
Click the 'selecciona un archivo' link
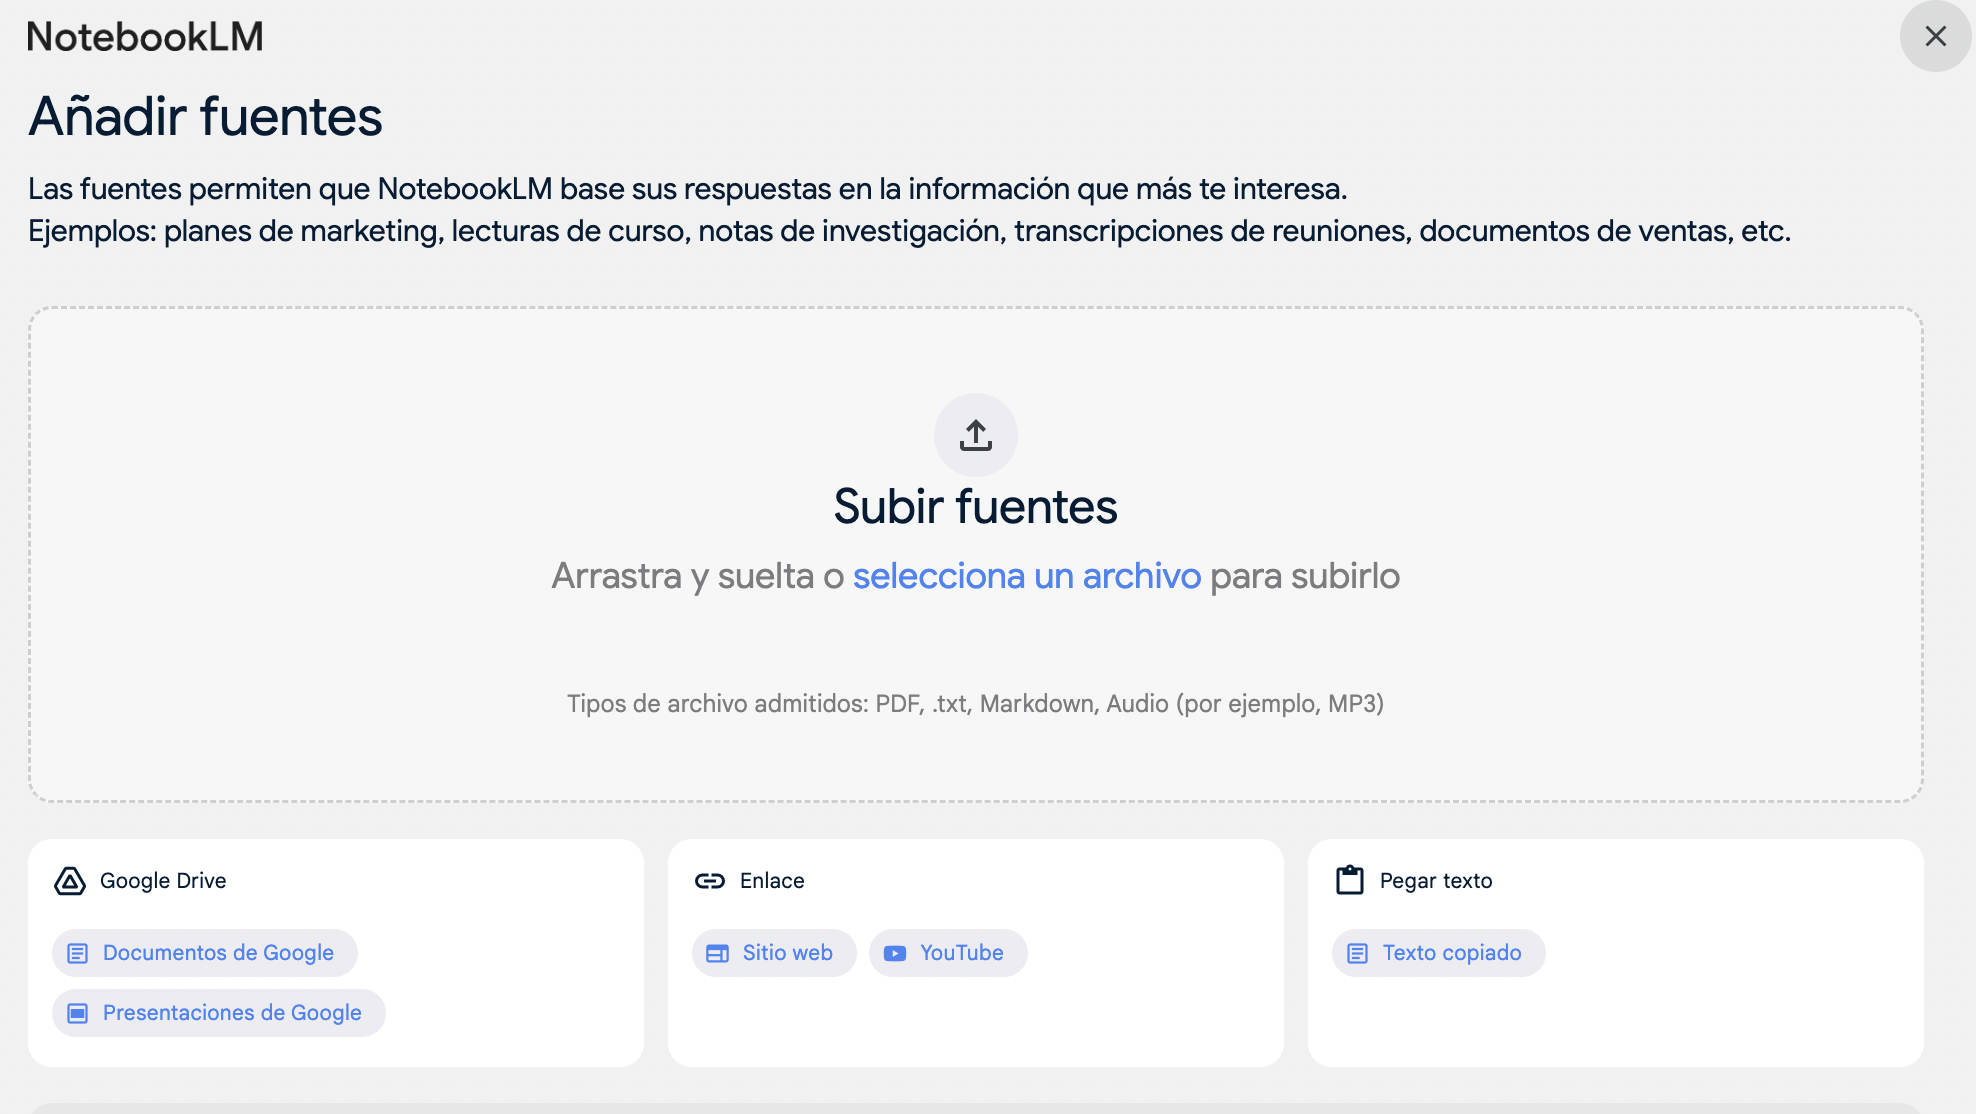pyautogui.click(x=1027, y=576)
